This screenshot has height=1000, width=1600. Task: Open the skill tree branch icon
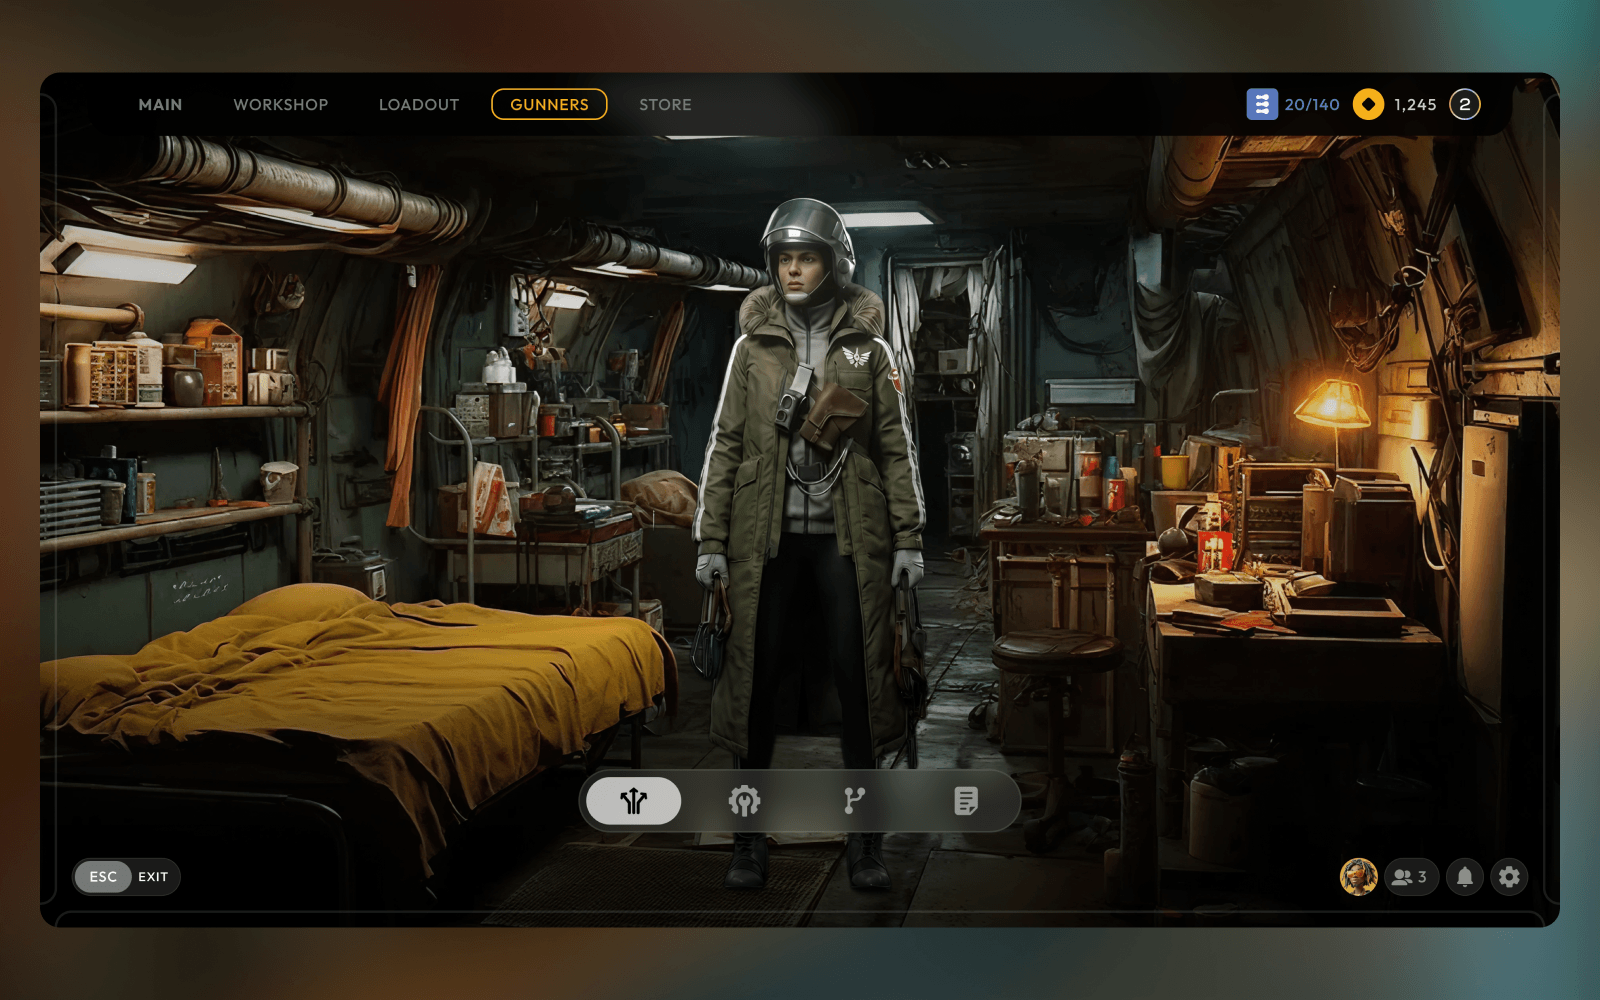pyautogui.click(x=854, y=801)
